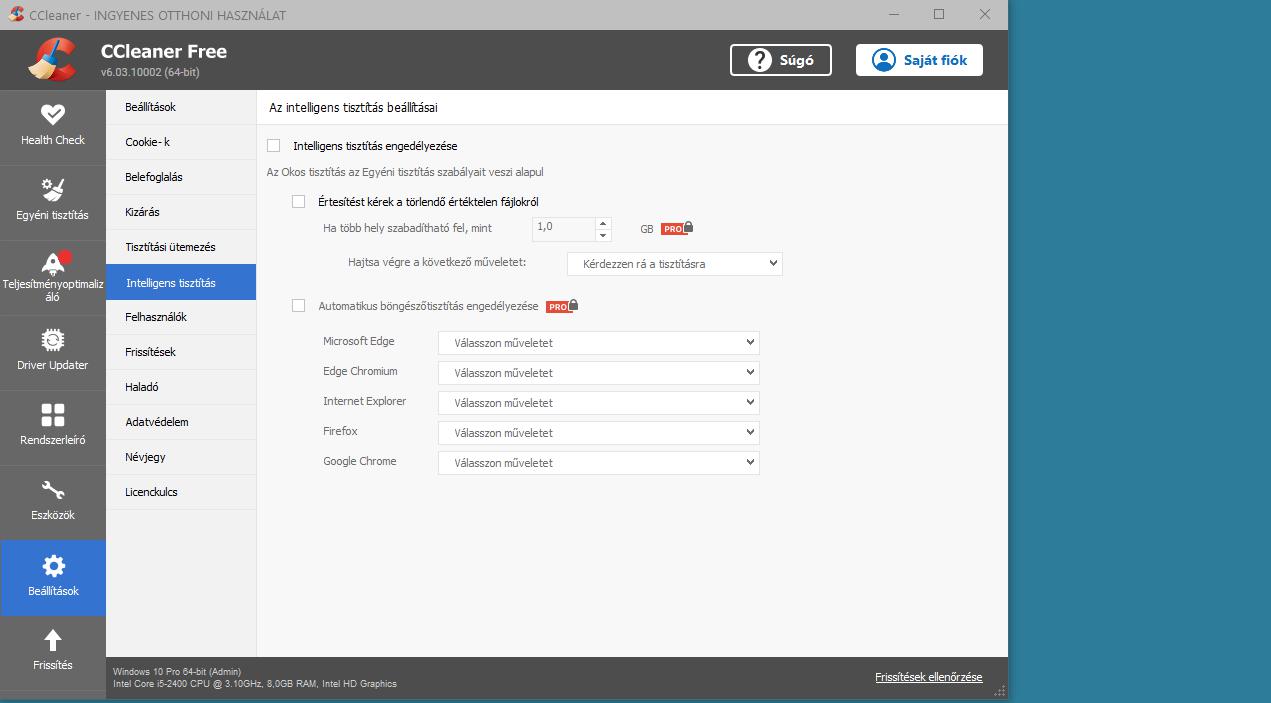Open Licenckulcs settings page
The height and width of the screenshot is (703, 1271).
click(181, 492)
